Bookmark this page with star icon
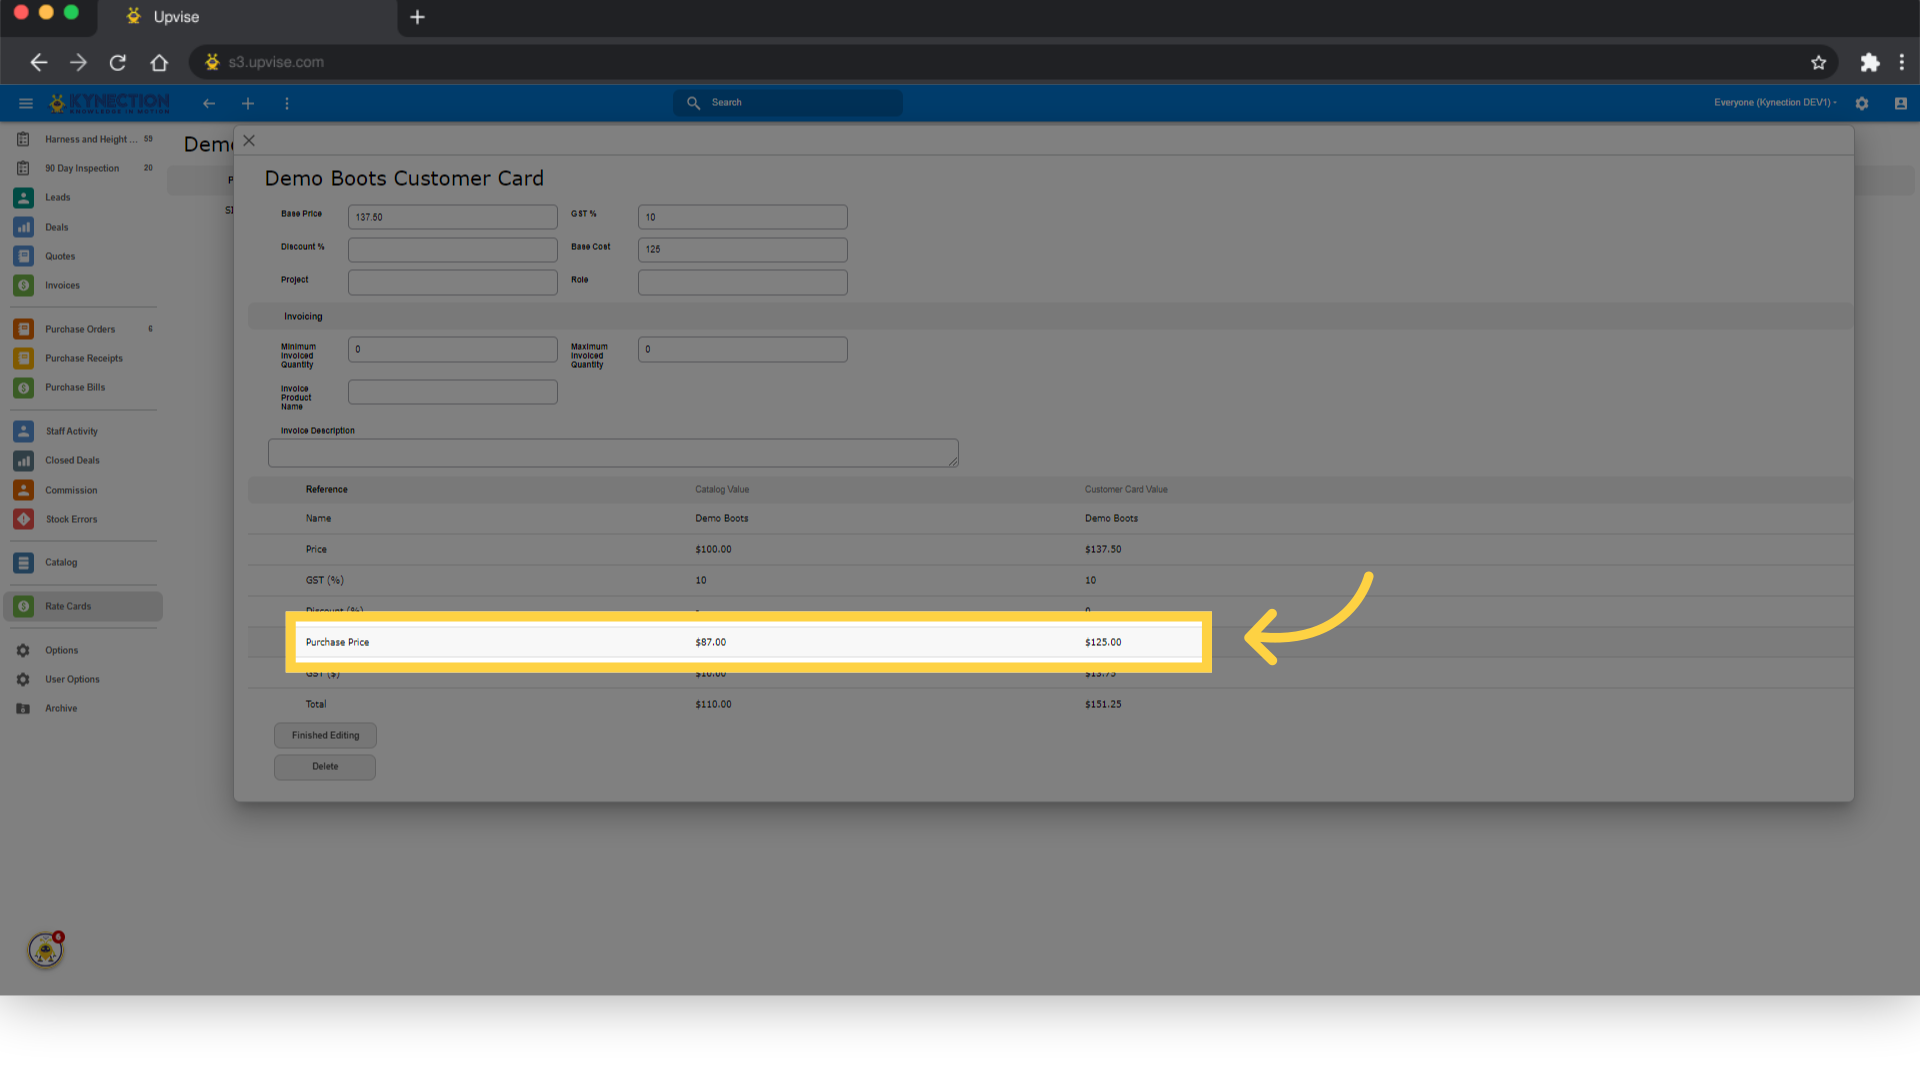1920x1080 pixels. click(x=1818, y=62)
